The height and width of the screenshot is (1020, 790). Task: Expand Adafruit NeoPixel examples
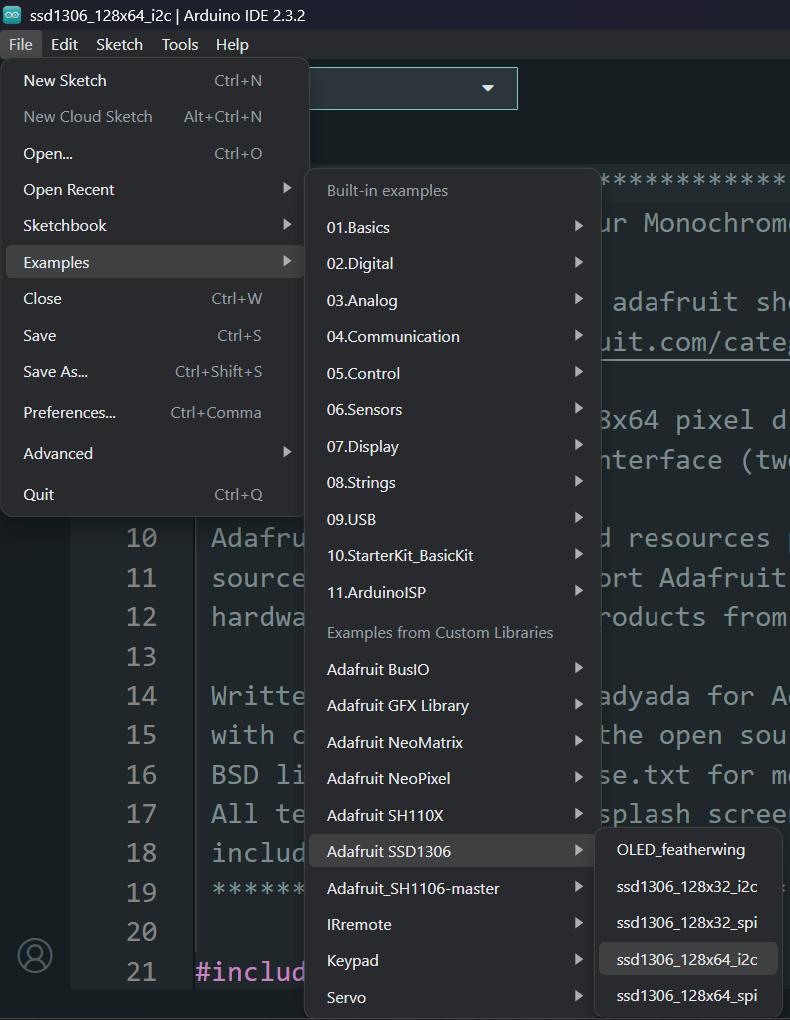coord(453,778)
